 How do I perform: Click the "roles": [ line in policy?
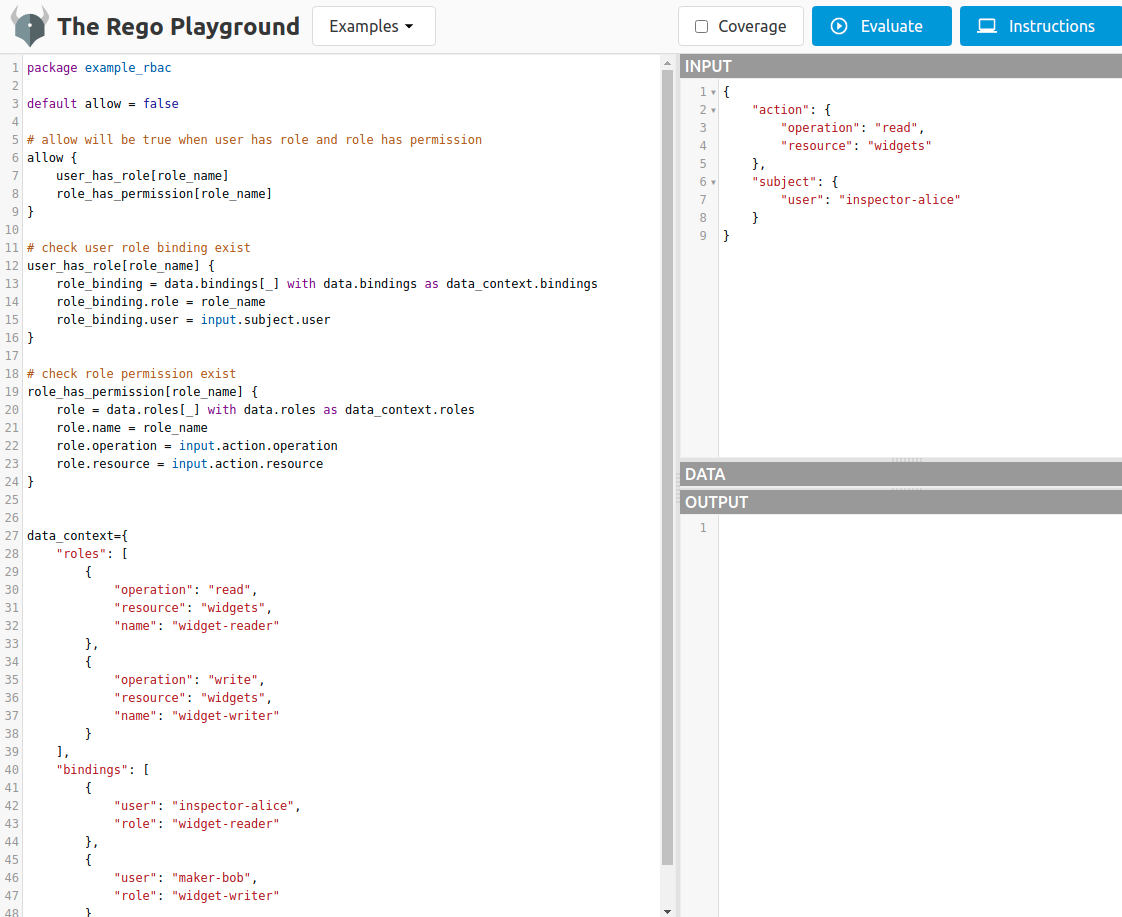point(92,554)
